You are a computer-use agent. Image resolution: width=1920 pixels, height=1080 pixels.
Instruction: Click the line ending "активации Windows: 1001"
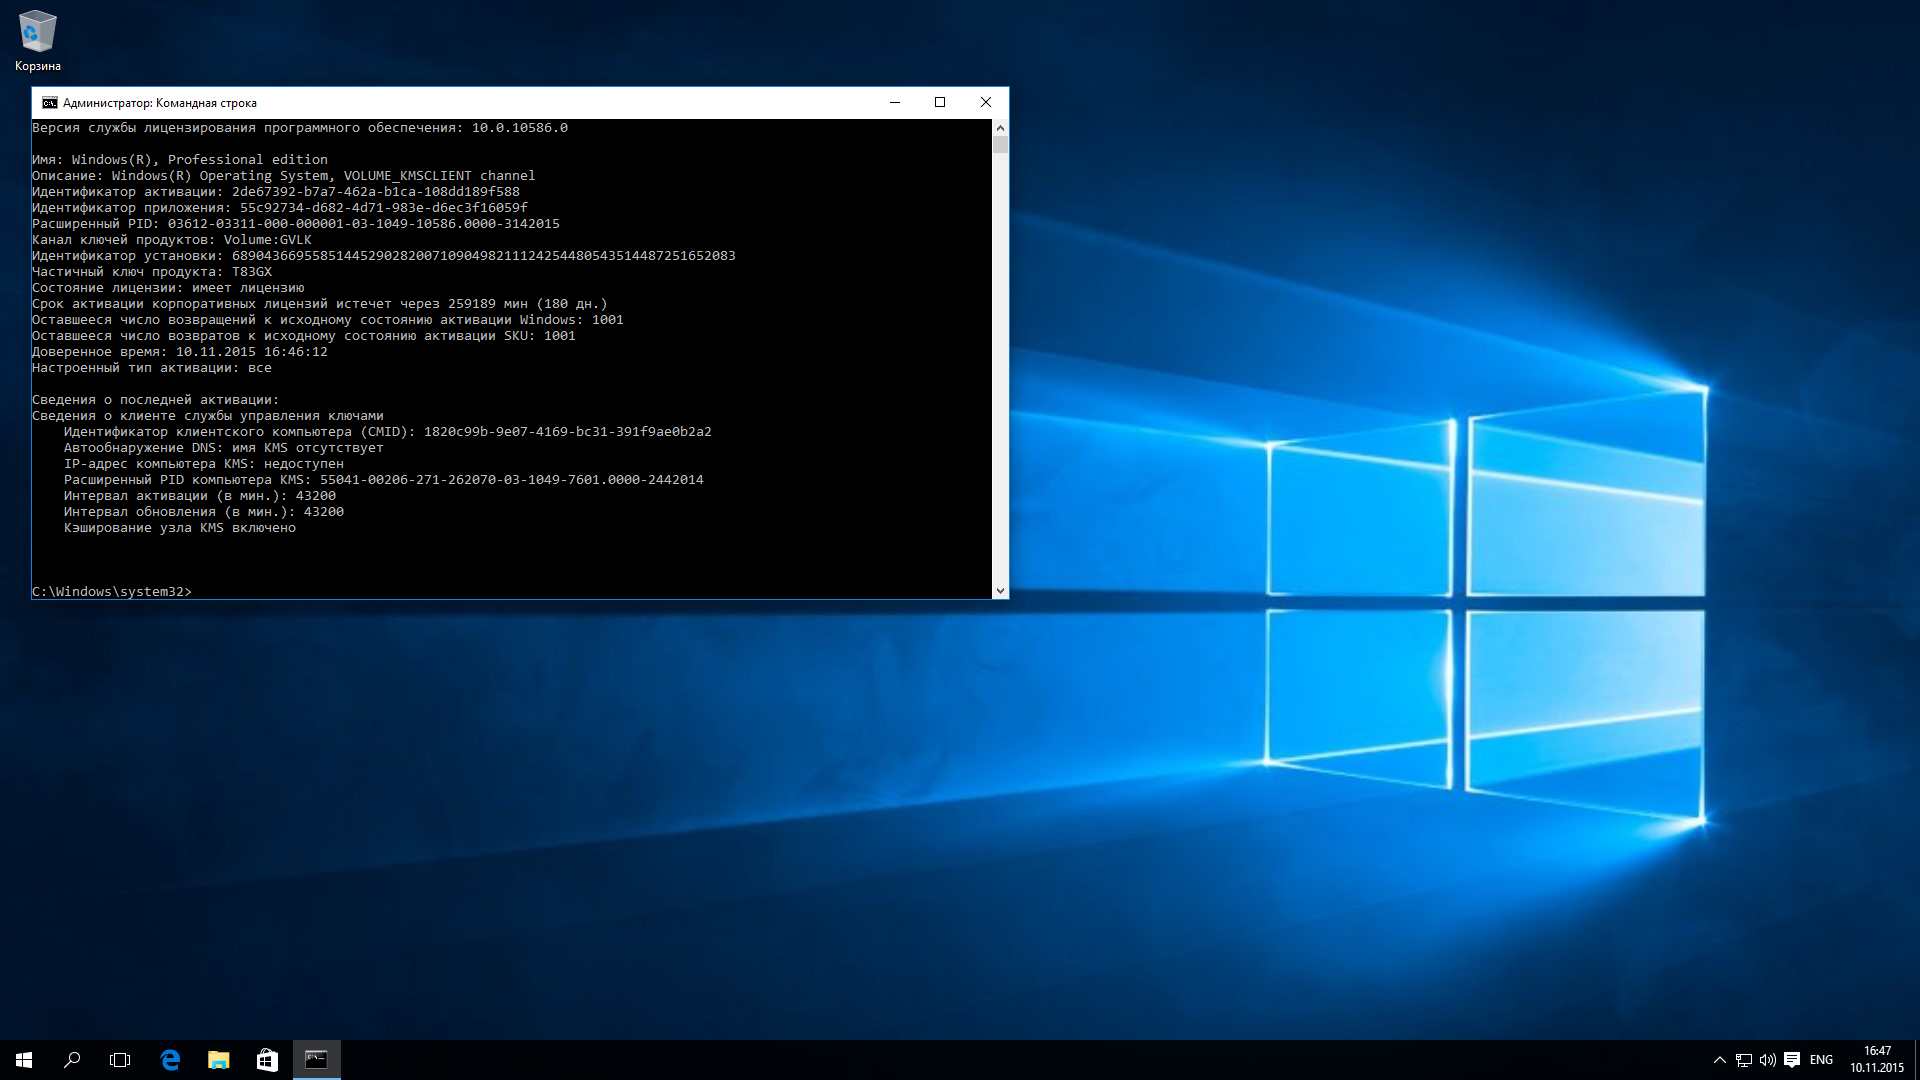click(x=328, y=320)
